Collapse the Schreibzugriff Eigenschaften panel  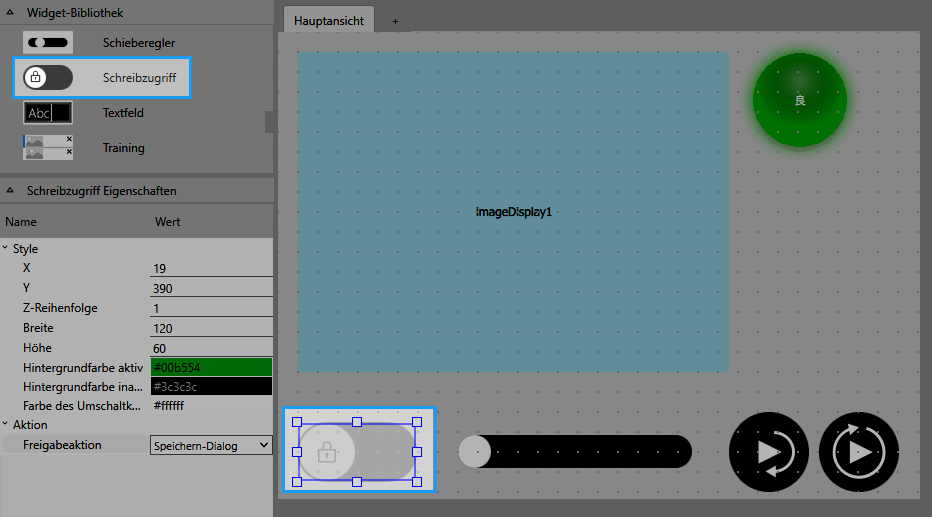tap(10, 190)
